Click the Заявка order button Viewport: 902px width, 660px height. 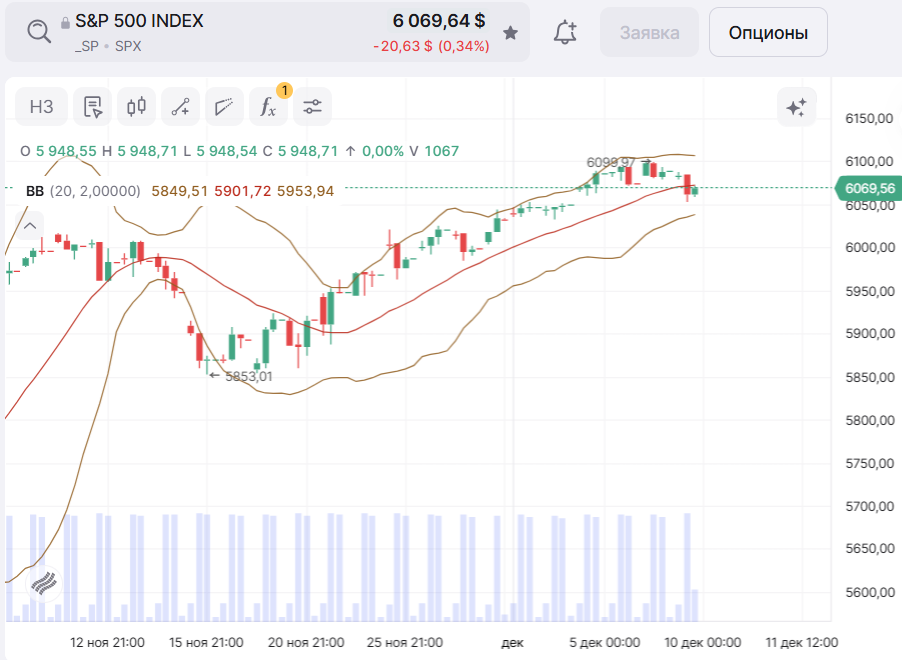click(649, 32)
